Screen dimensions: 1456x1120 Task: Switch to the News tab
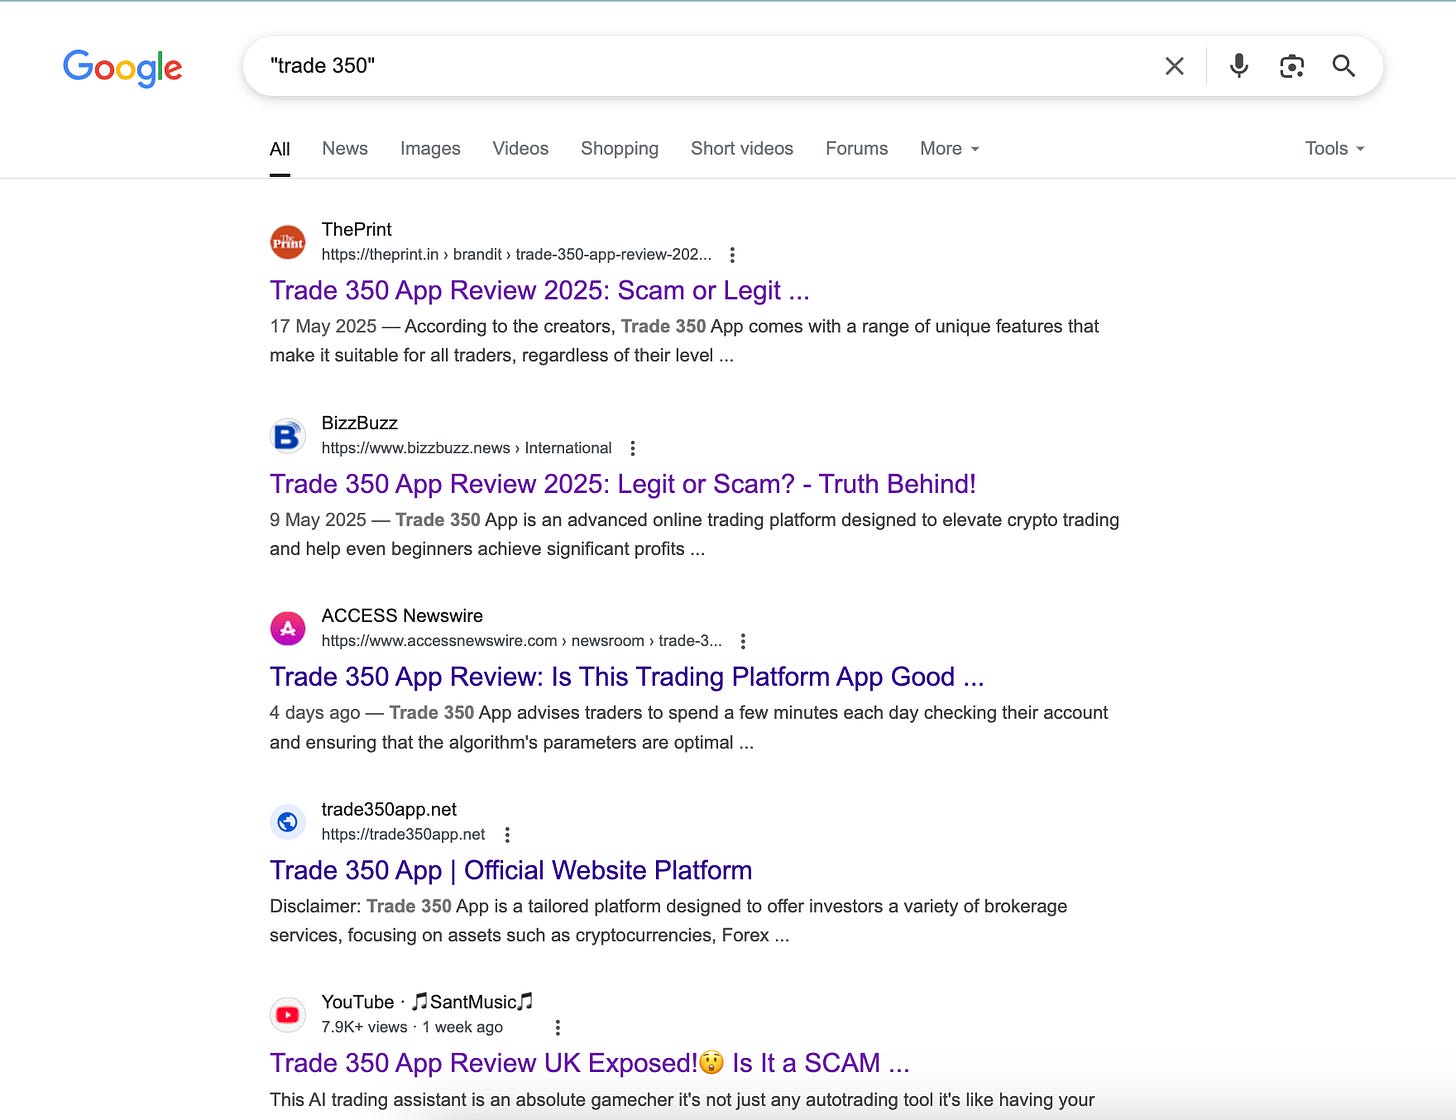pyautogui.click(x=345, y=149)
